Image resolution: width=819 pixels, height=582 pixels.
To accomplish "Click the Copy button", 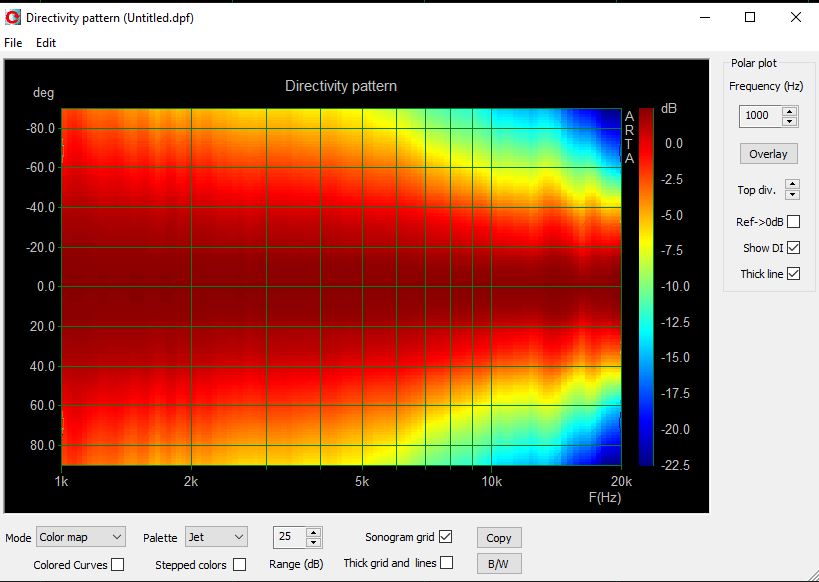I will tap(499, 538).
